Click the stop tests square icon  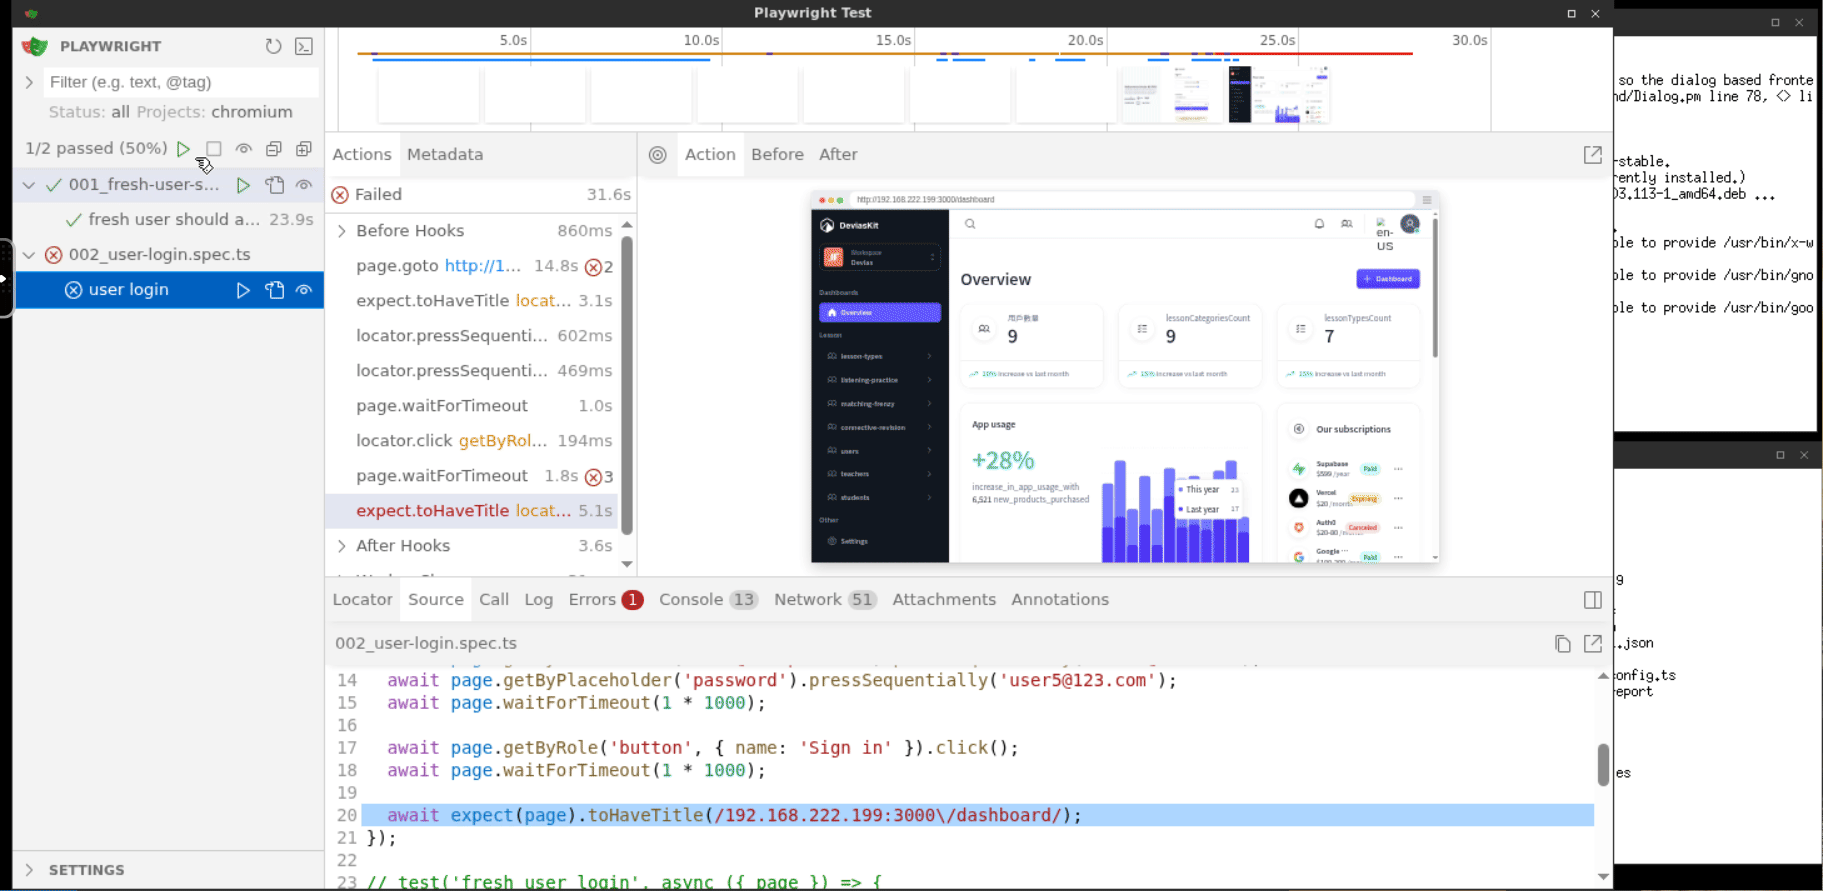[213, 149]
